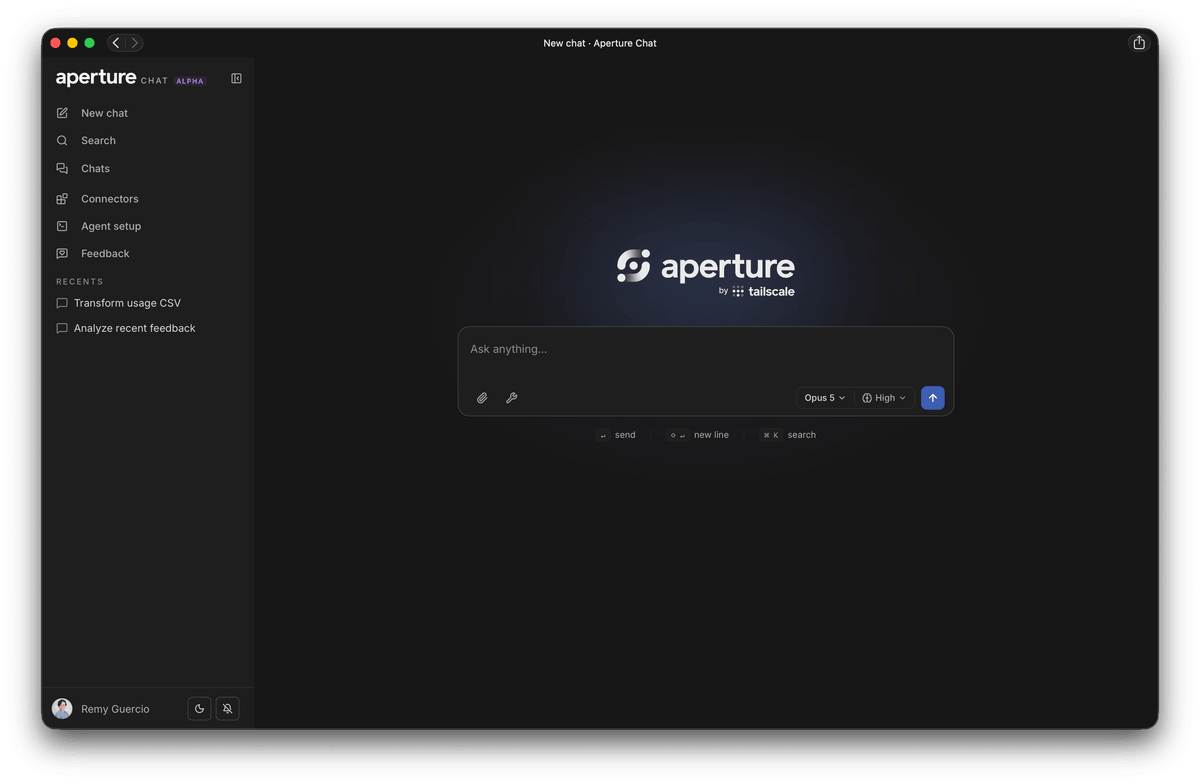1200x784 pixels.
Task: Collapse the sidebar using the panel icon
Action: (x=236, y=78)
